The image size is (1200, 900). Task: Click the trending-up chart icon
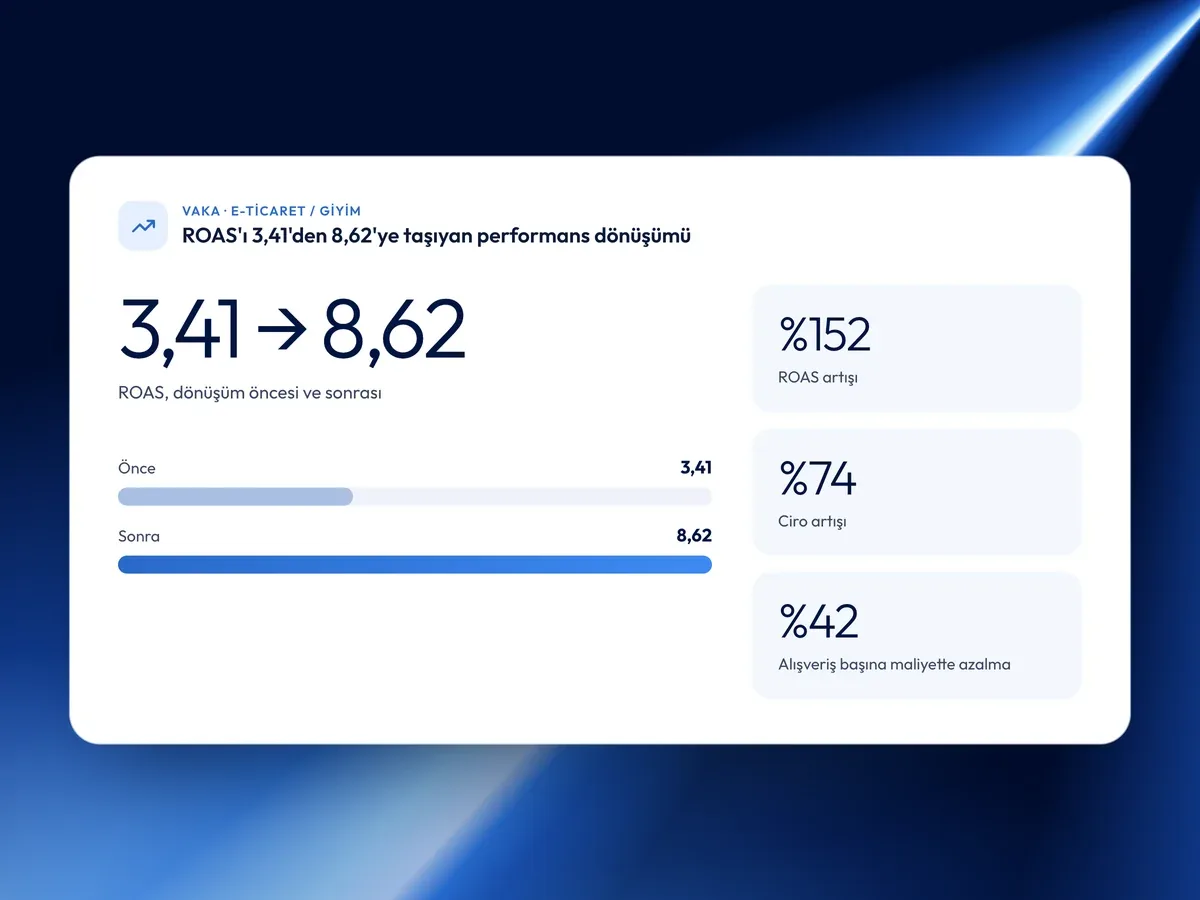pos(143,226)
